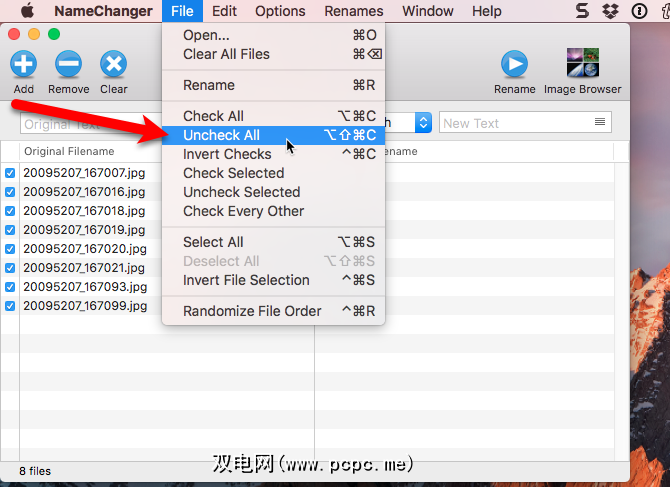The height and width of the screenshot is (487, 670).
Task: Uncheck the 20095207_167020.jpg checkbox
Action: point(10,249)
